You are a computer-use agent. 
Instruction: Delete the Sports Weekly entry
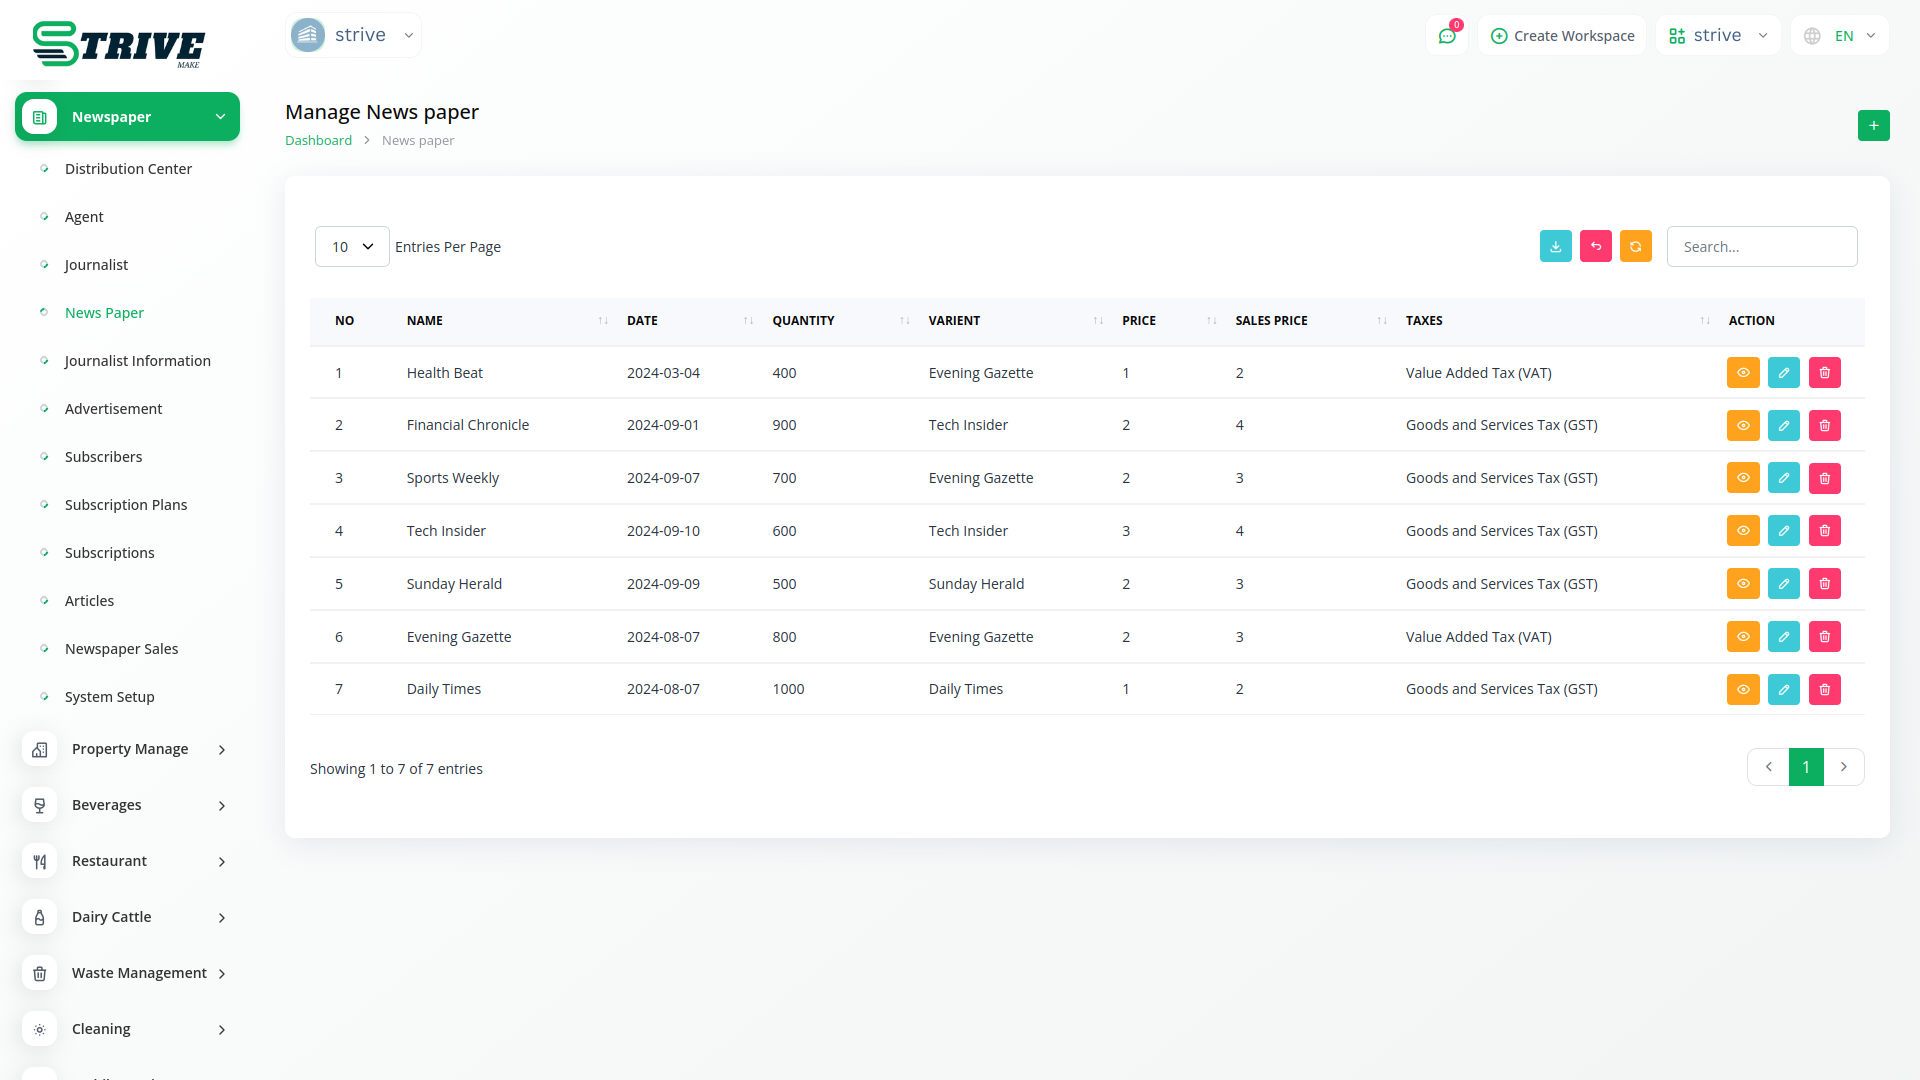(x=1824, y=478)
